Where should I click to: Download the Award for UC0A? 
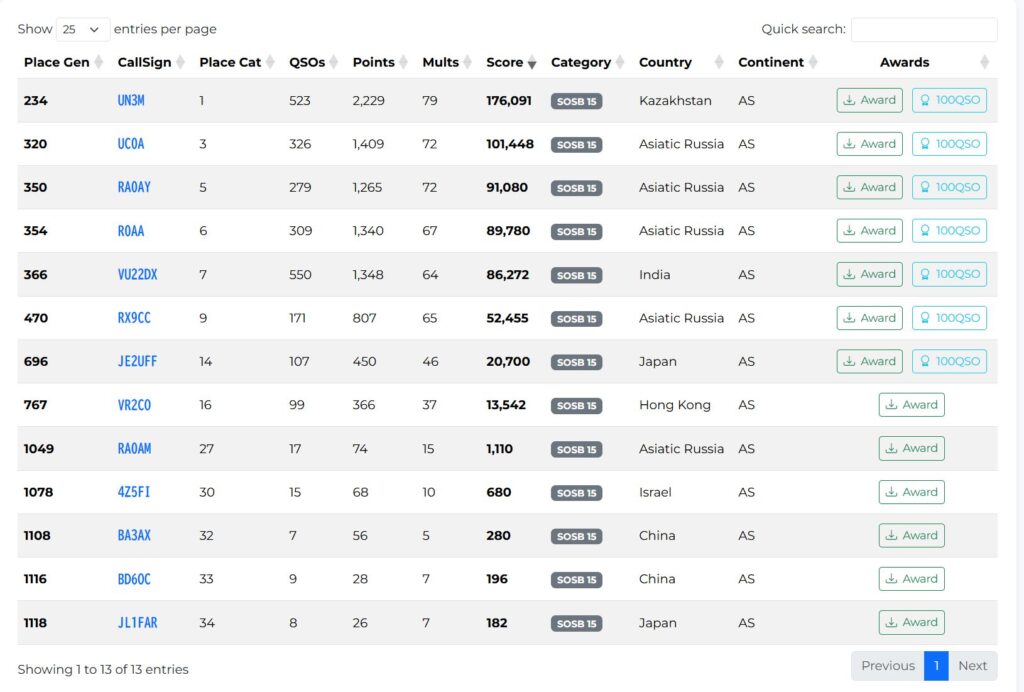870,144
